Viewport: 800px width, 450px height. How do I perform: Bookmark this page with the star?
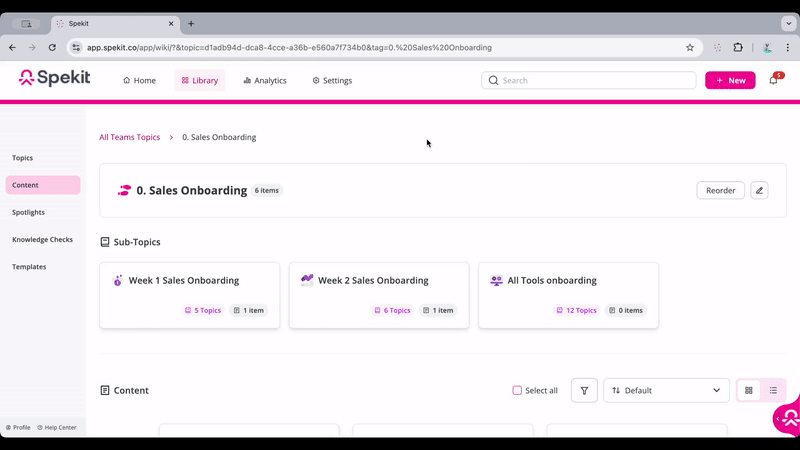coord(690,47)
